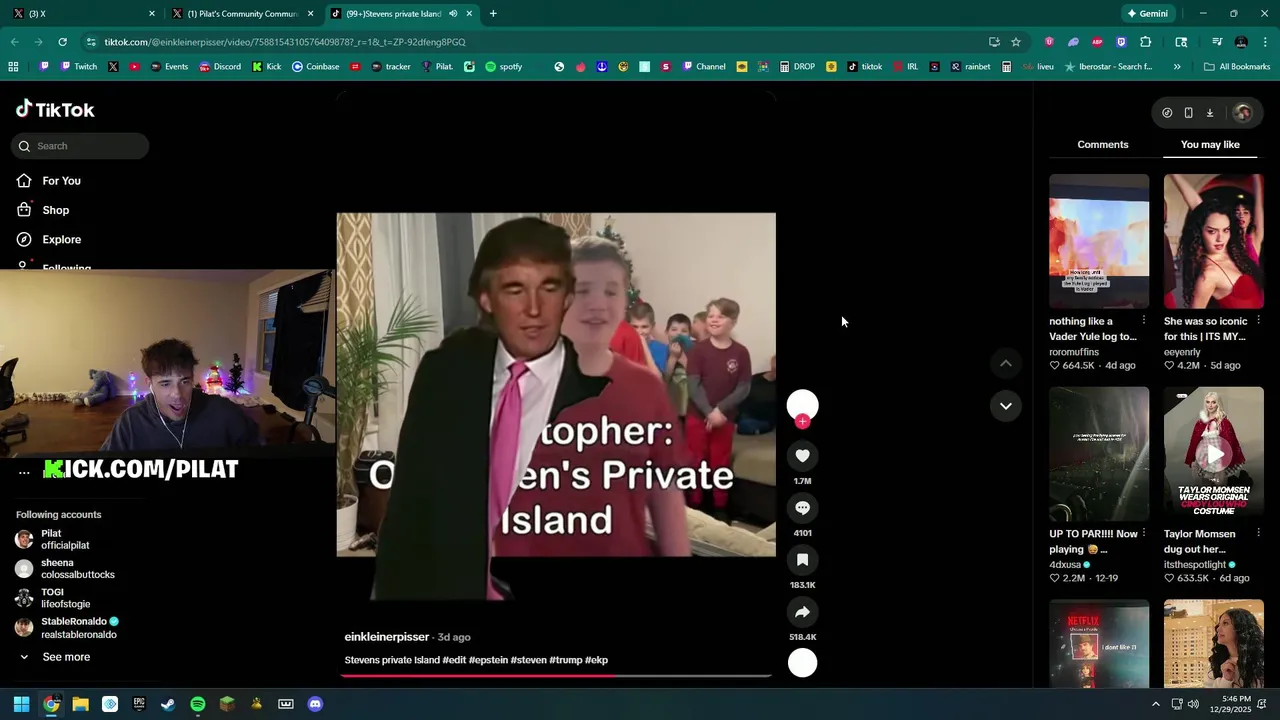Like the video with the heart icon

coord(802,456)
